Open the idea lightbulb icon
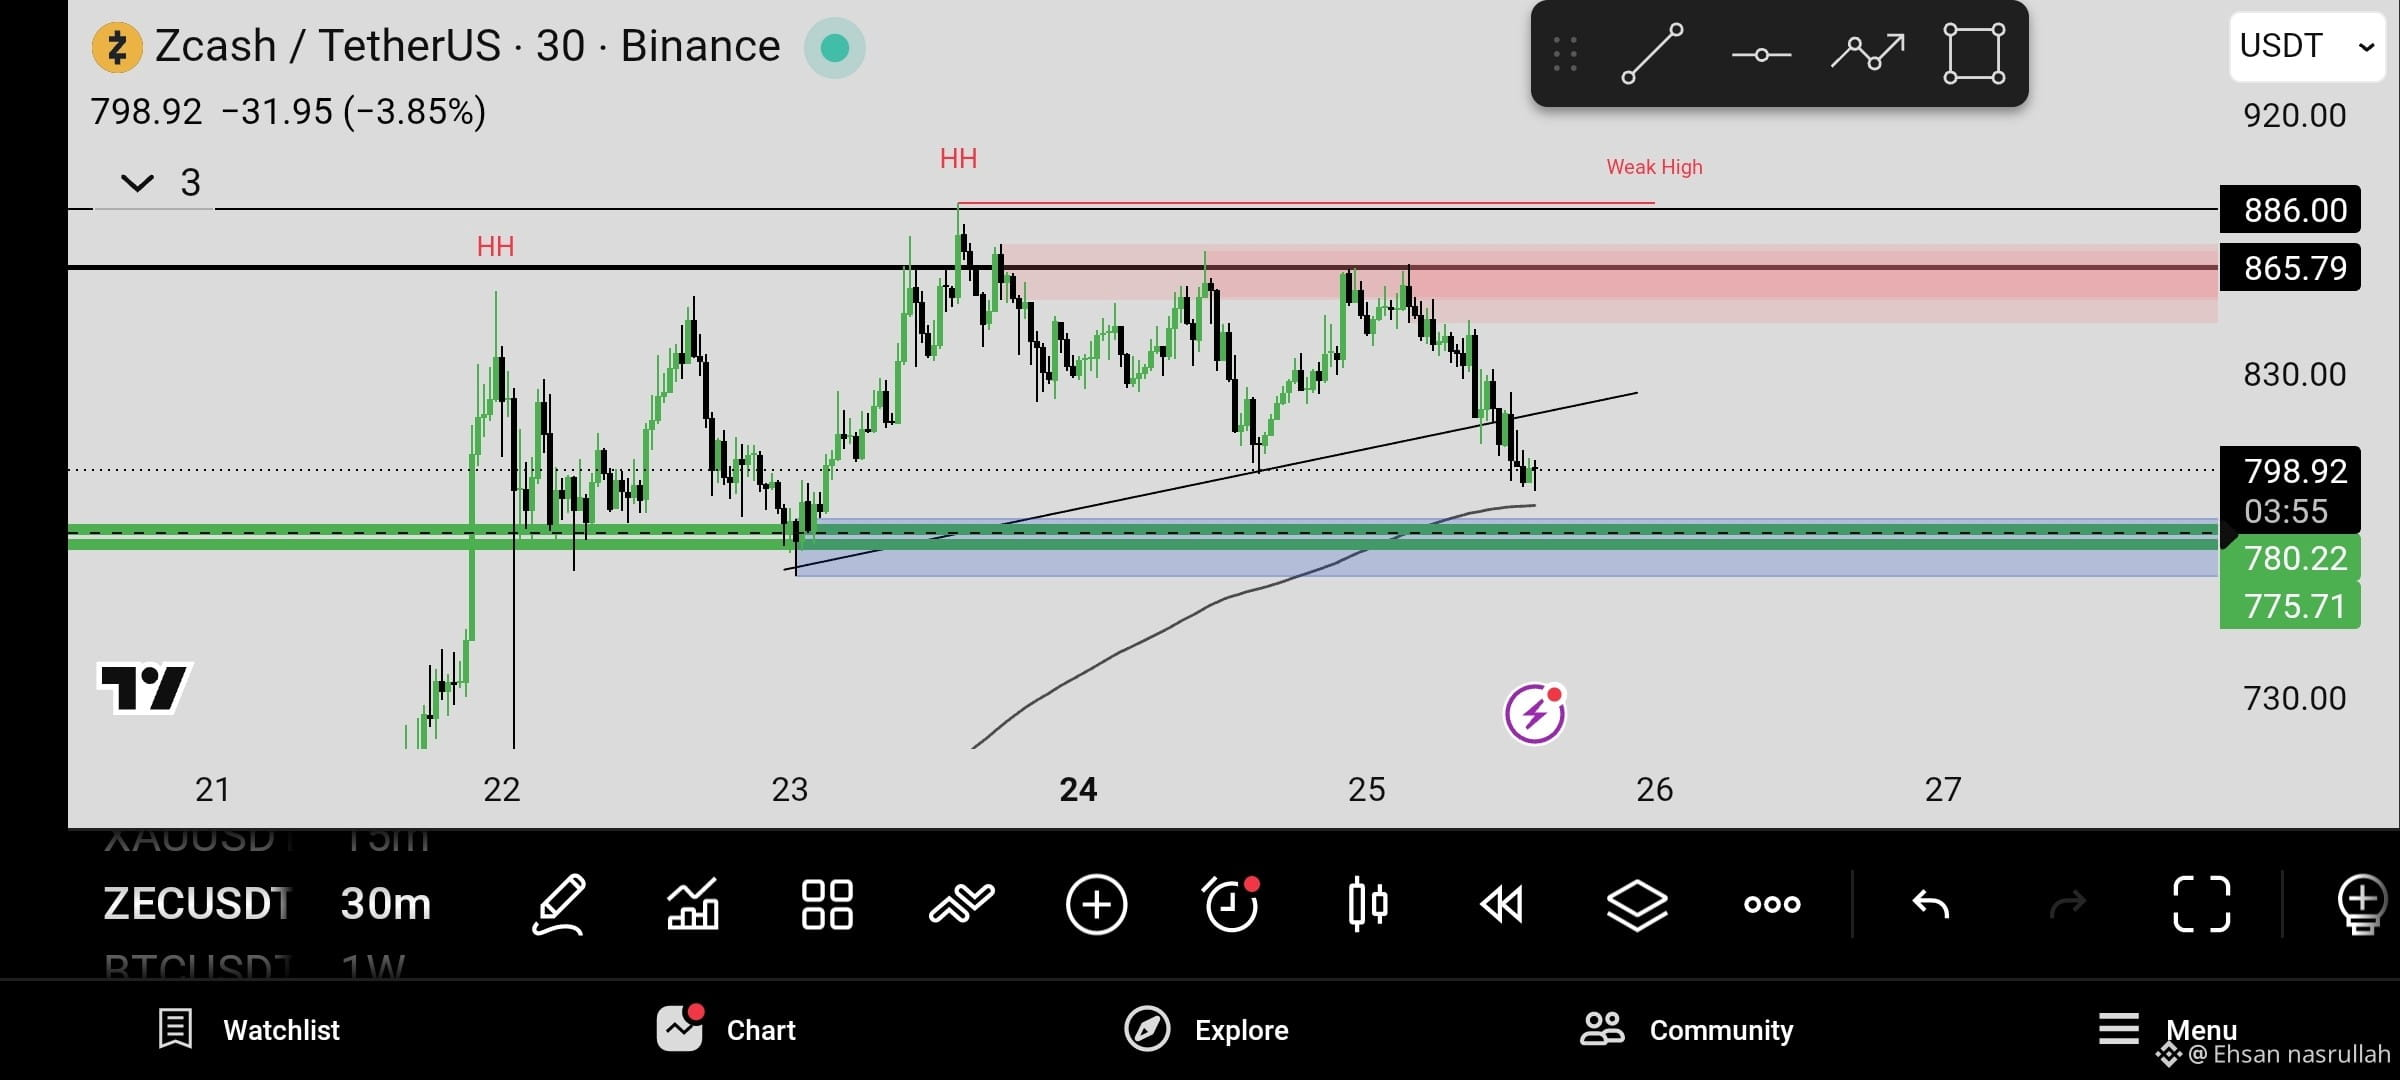The image size is (2400, 1080). [2364, 905]
